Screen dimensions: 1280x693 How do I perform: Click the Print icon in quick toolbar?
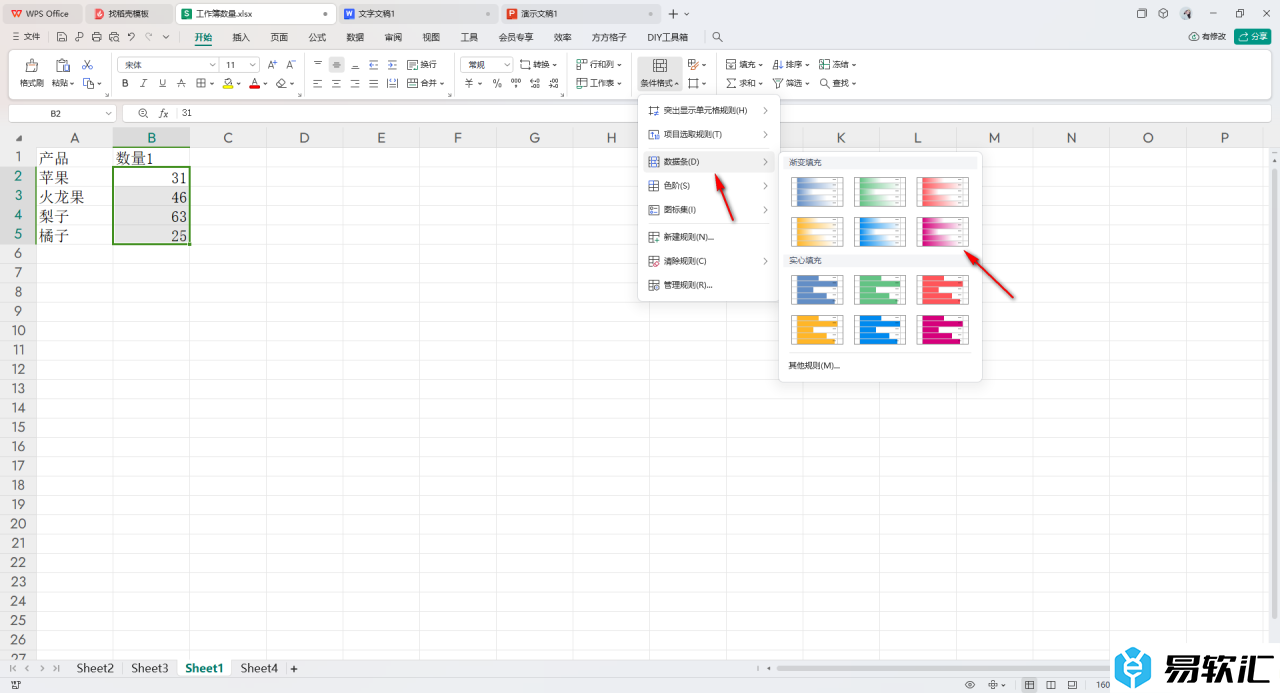96,37
